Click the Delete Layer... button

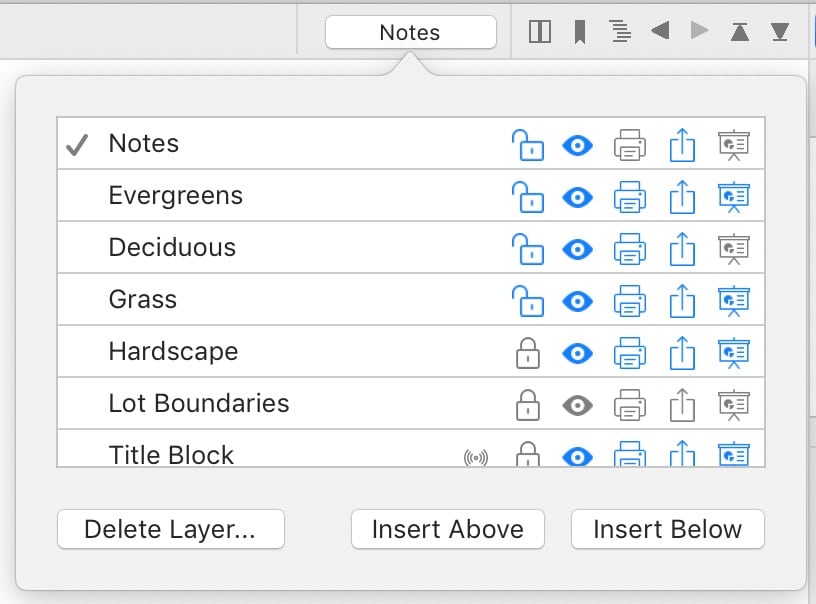(x=170, y=529)
